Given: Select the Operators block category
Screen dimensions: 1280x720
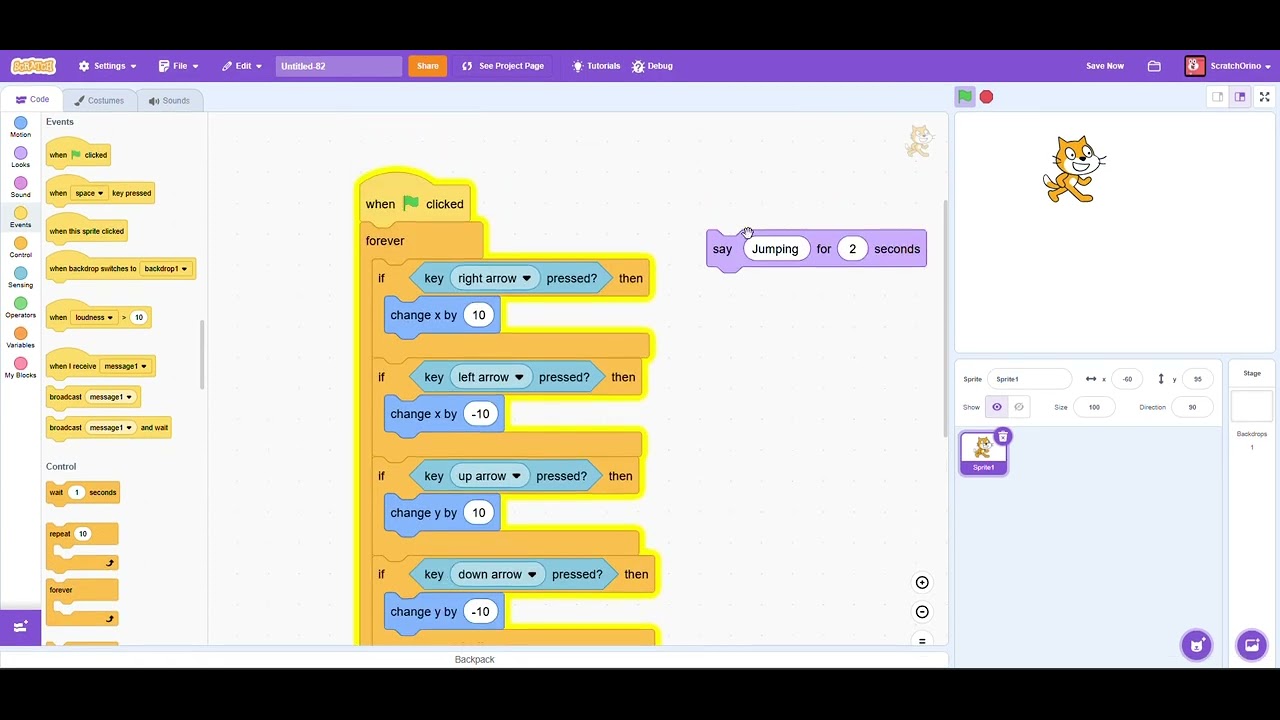Looking at the screenshot, I should [20, 307].
